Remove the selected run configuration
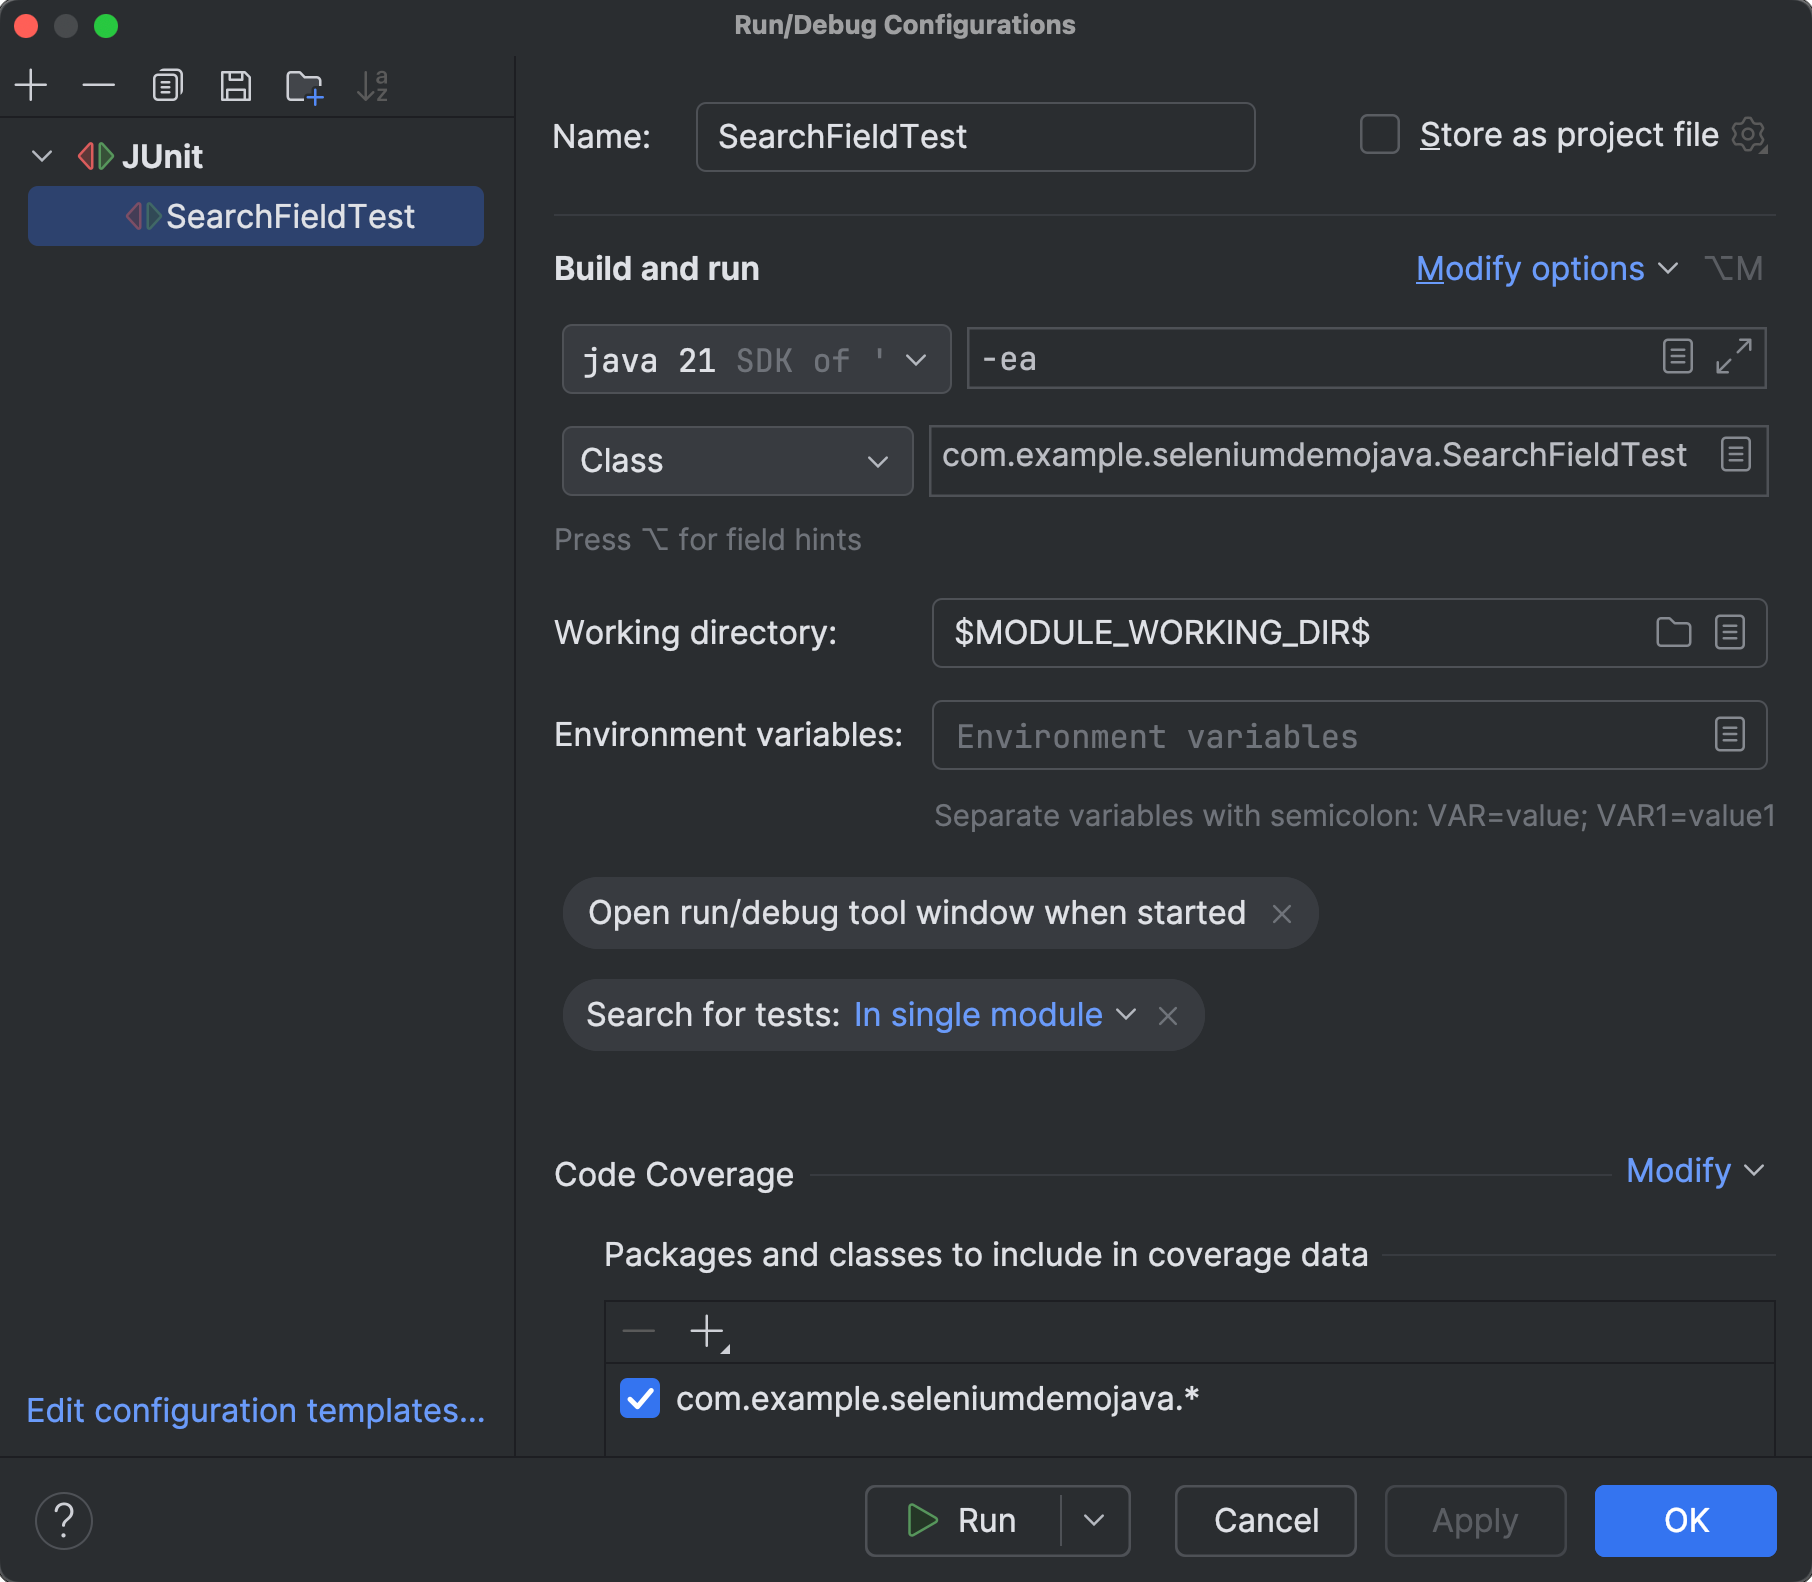The height and width of the screenshot is (1582, 1812). pyautogui.click(x=98, y=85)
